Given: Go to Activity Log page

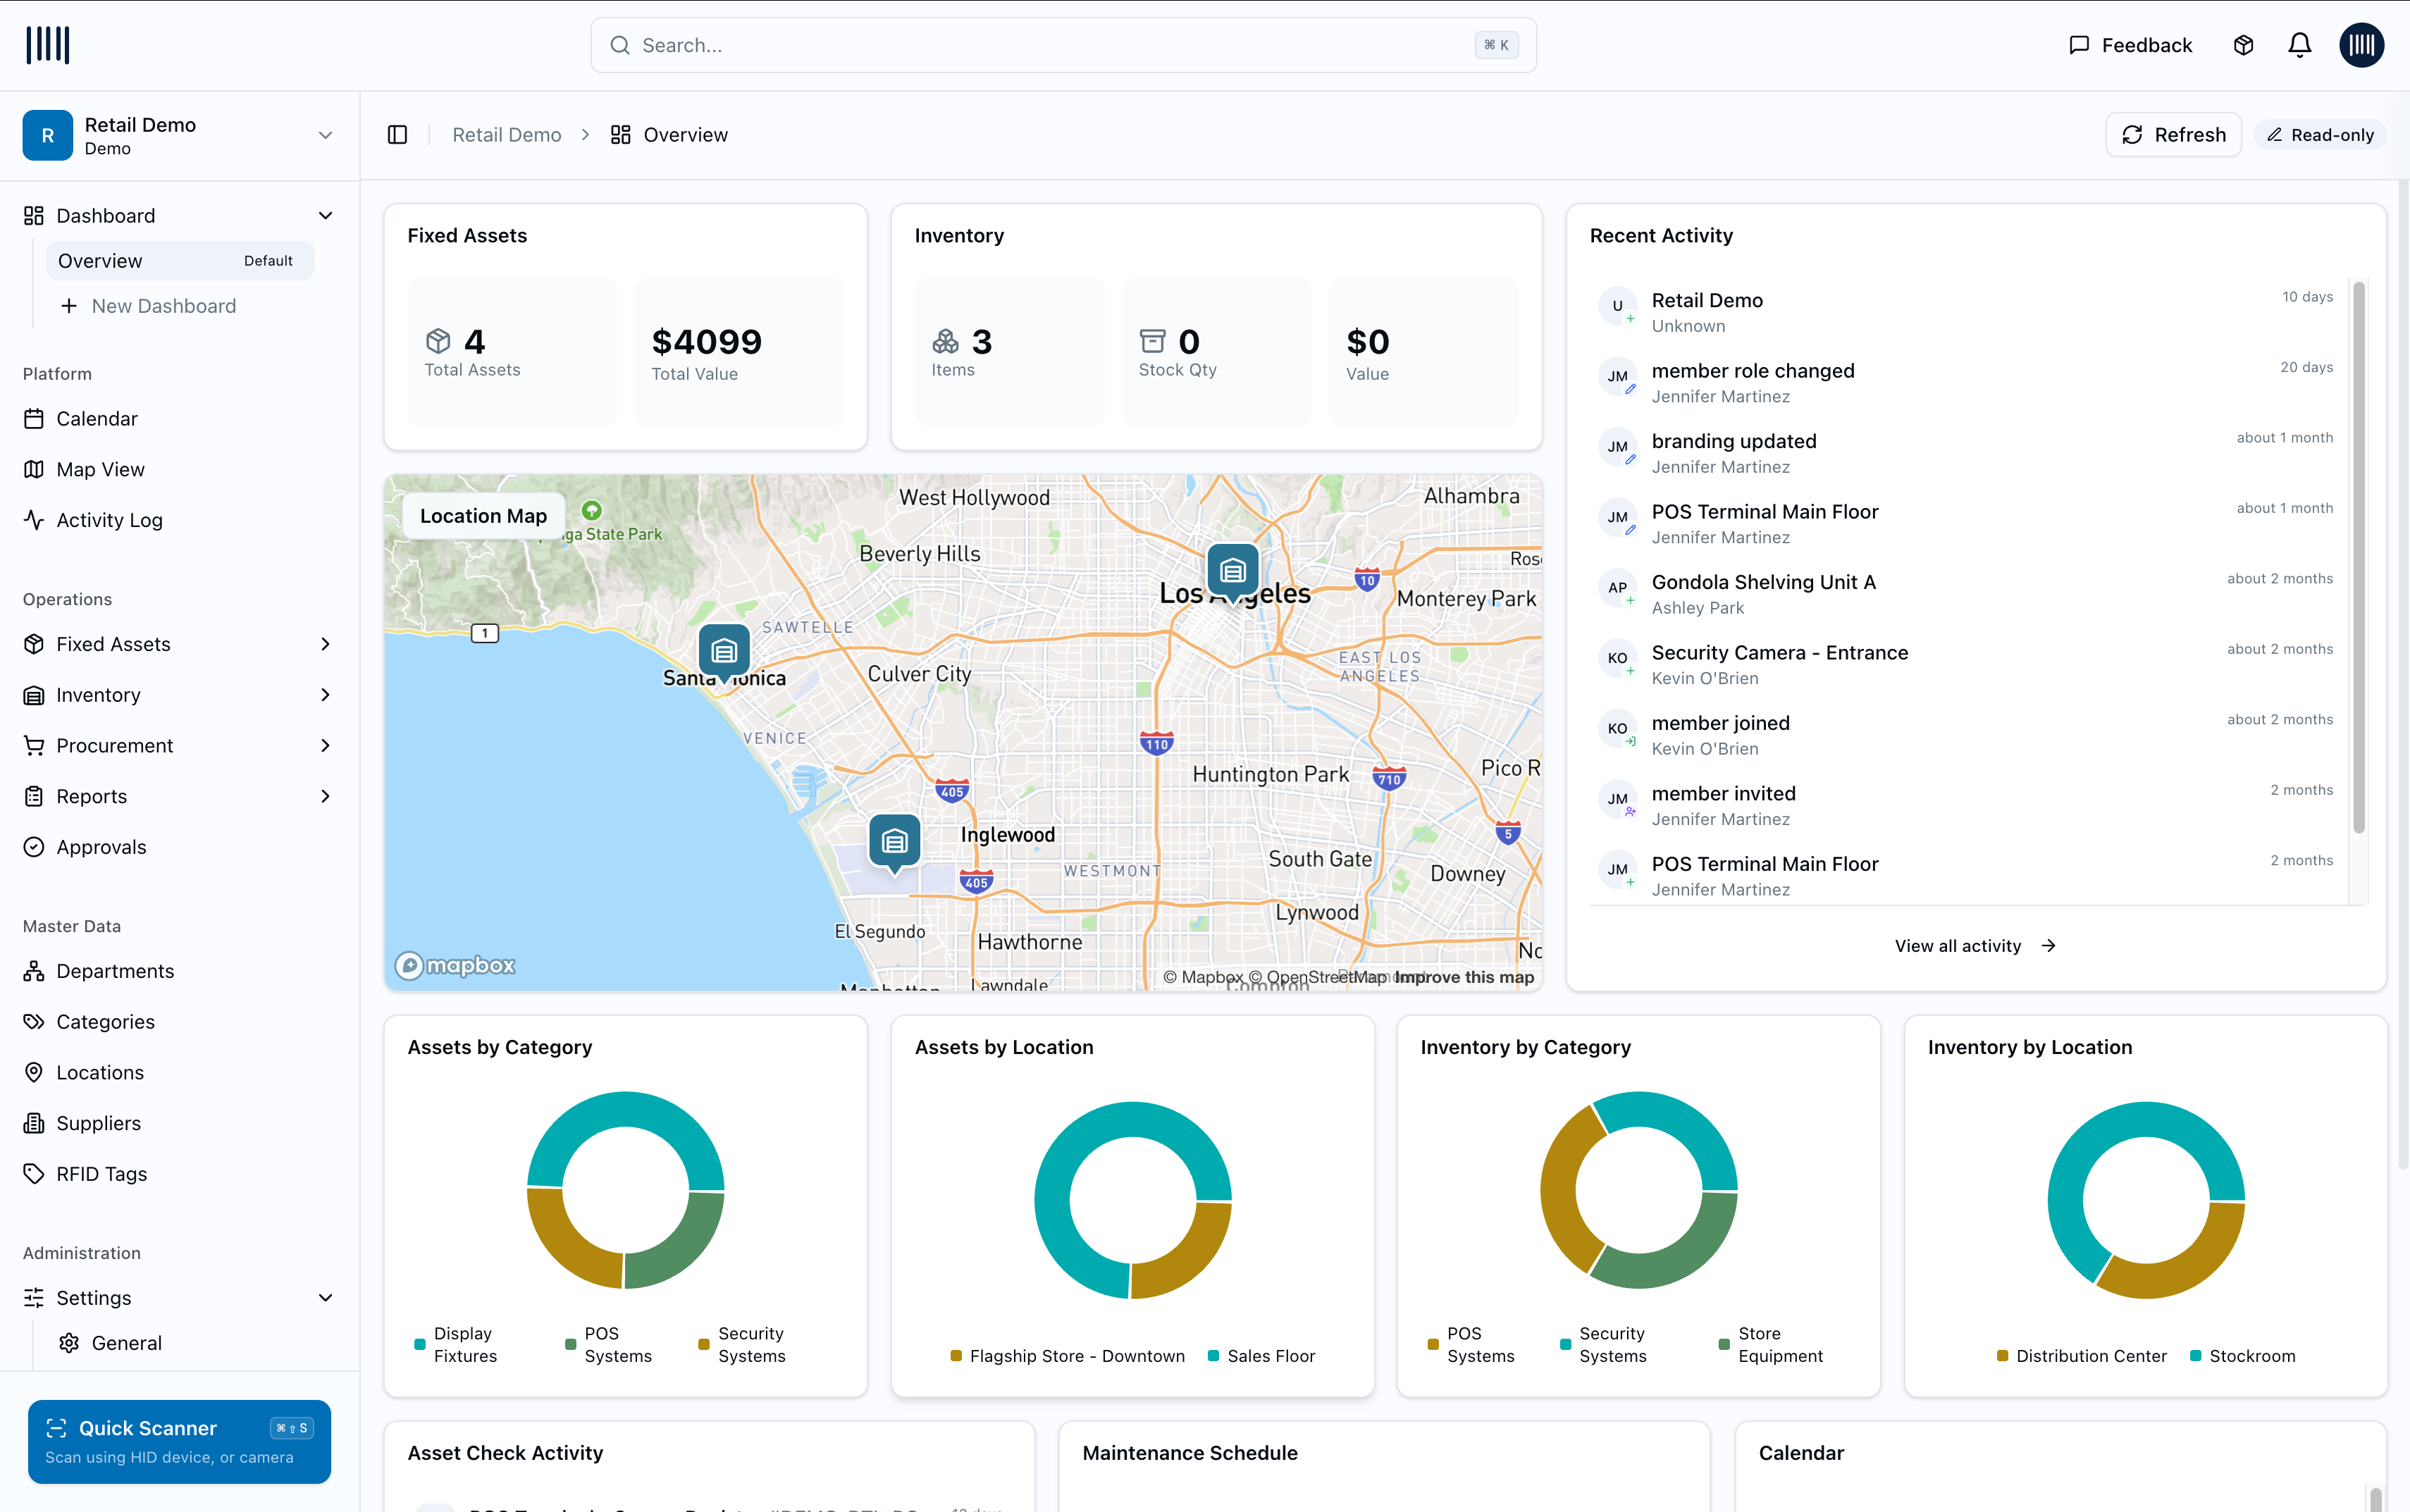Looking at the screenshot, I should click(x=109, y=520).
